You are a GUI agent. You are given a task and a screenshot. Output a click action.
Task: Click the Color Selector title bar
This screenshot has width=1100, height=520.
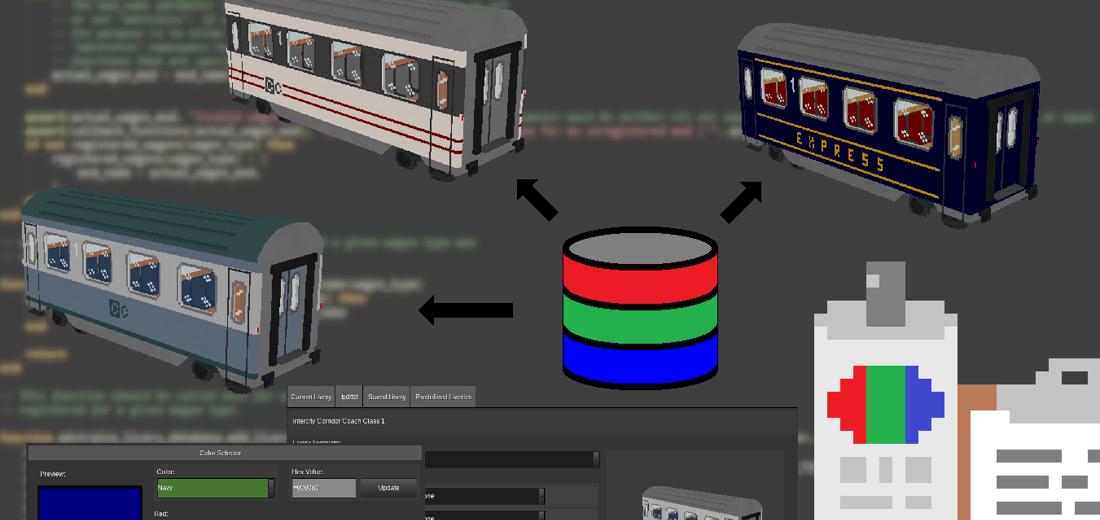coord(224,453)
